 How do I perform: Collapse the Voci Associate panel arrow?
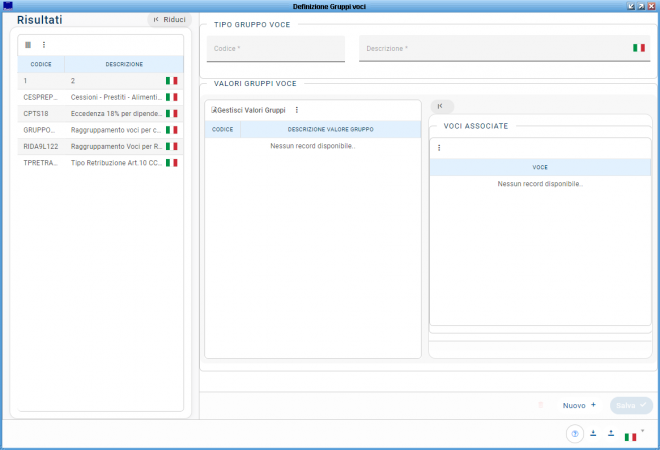pyautogui.click(x=441, y=106)
